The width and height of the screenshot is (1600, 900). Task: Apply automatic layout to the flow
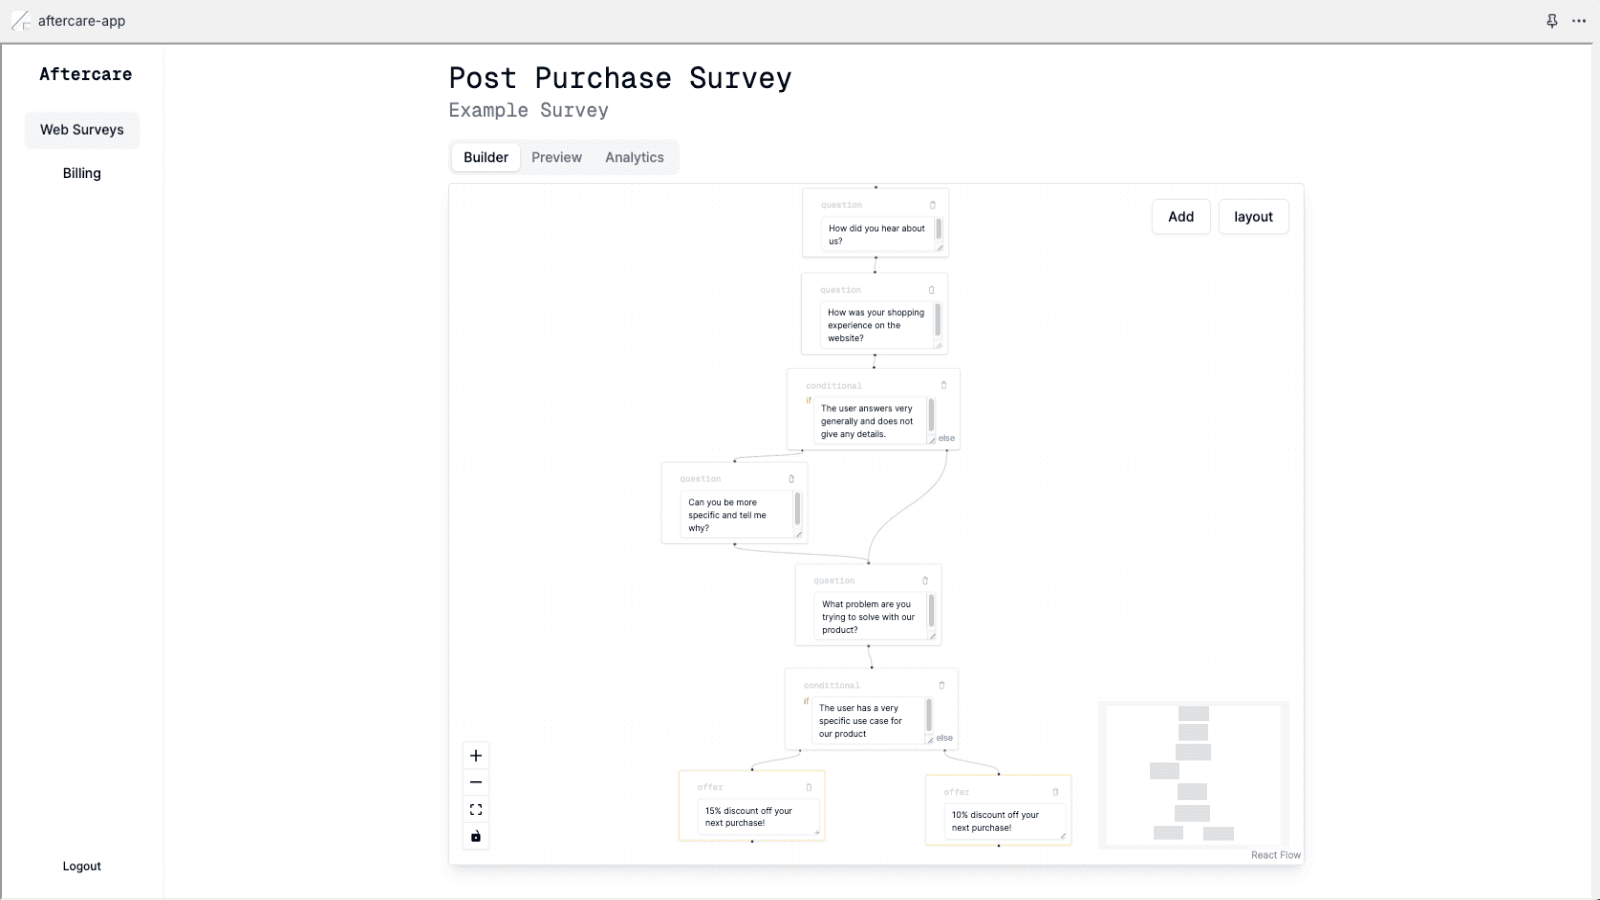1254,217
